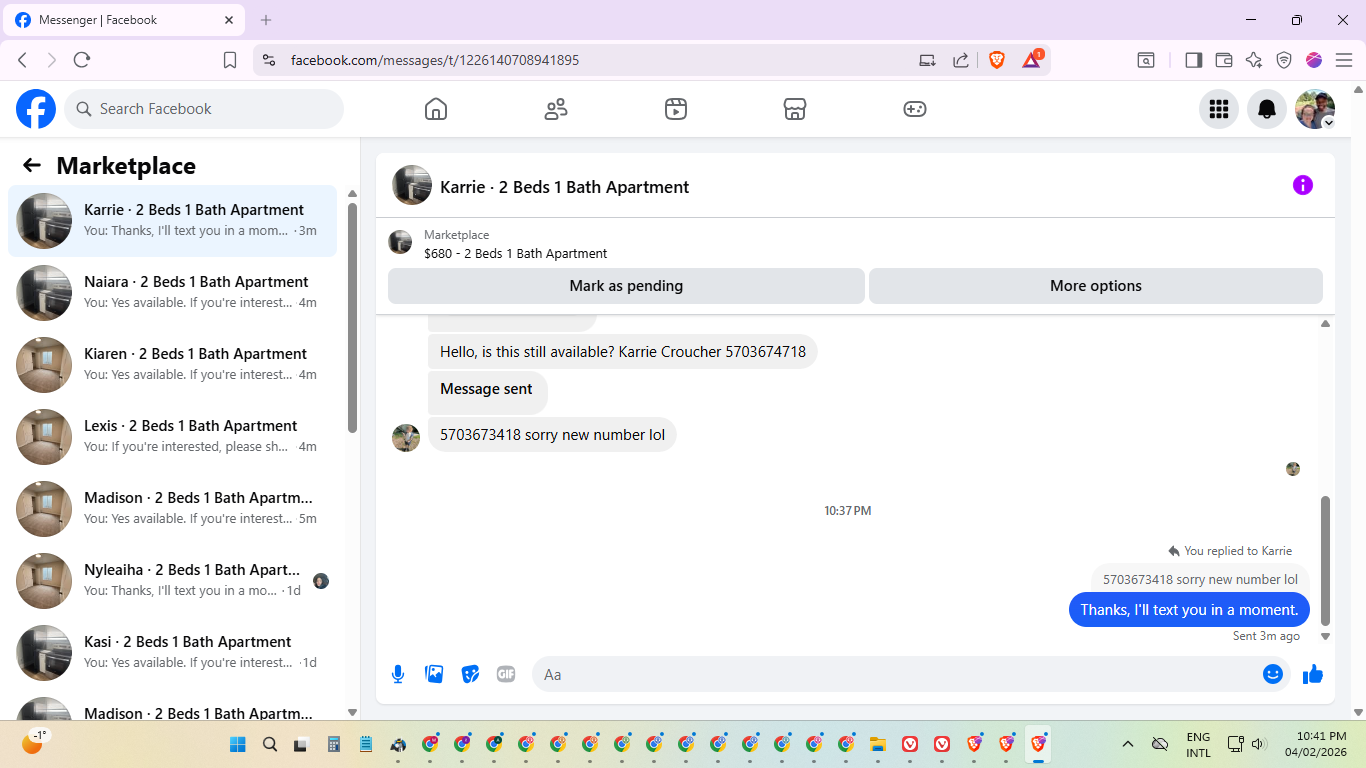Click the Search Facebook box
This screenshot has height=768, width=1366.
204,109
